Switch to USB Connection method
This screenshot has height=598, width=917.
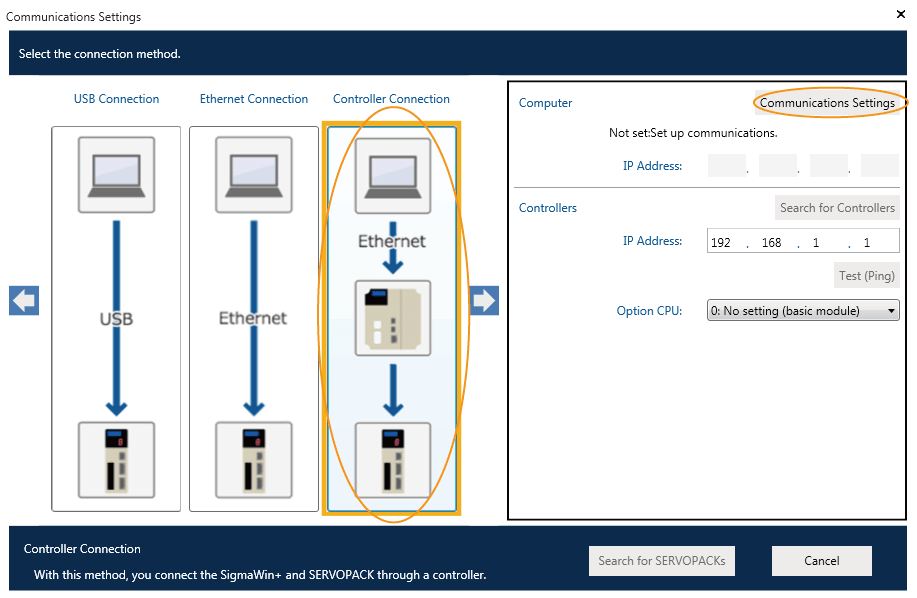pos(116,99)
